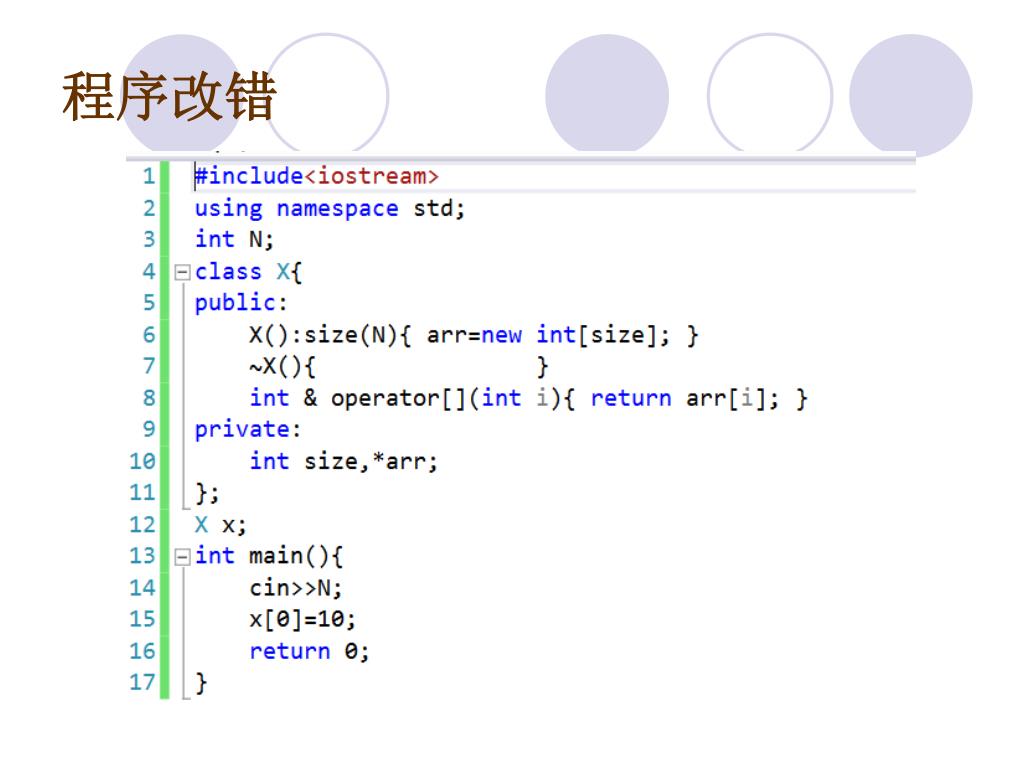Click the 'return 0;' statement
The width and height of the screenshot is (1024, 768).
coord(310,651)
